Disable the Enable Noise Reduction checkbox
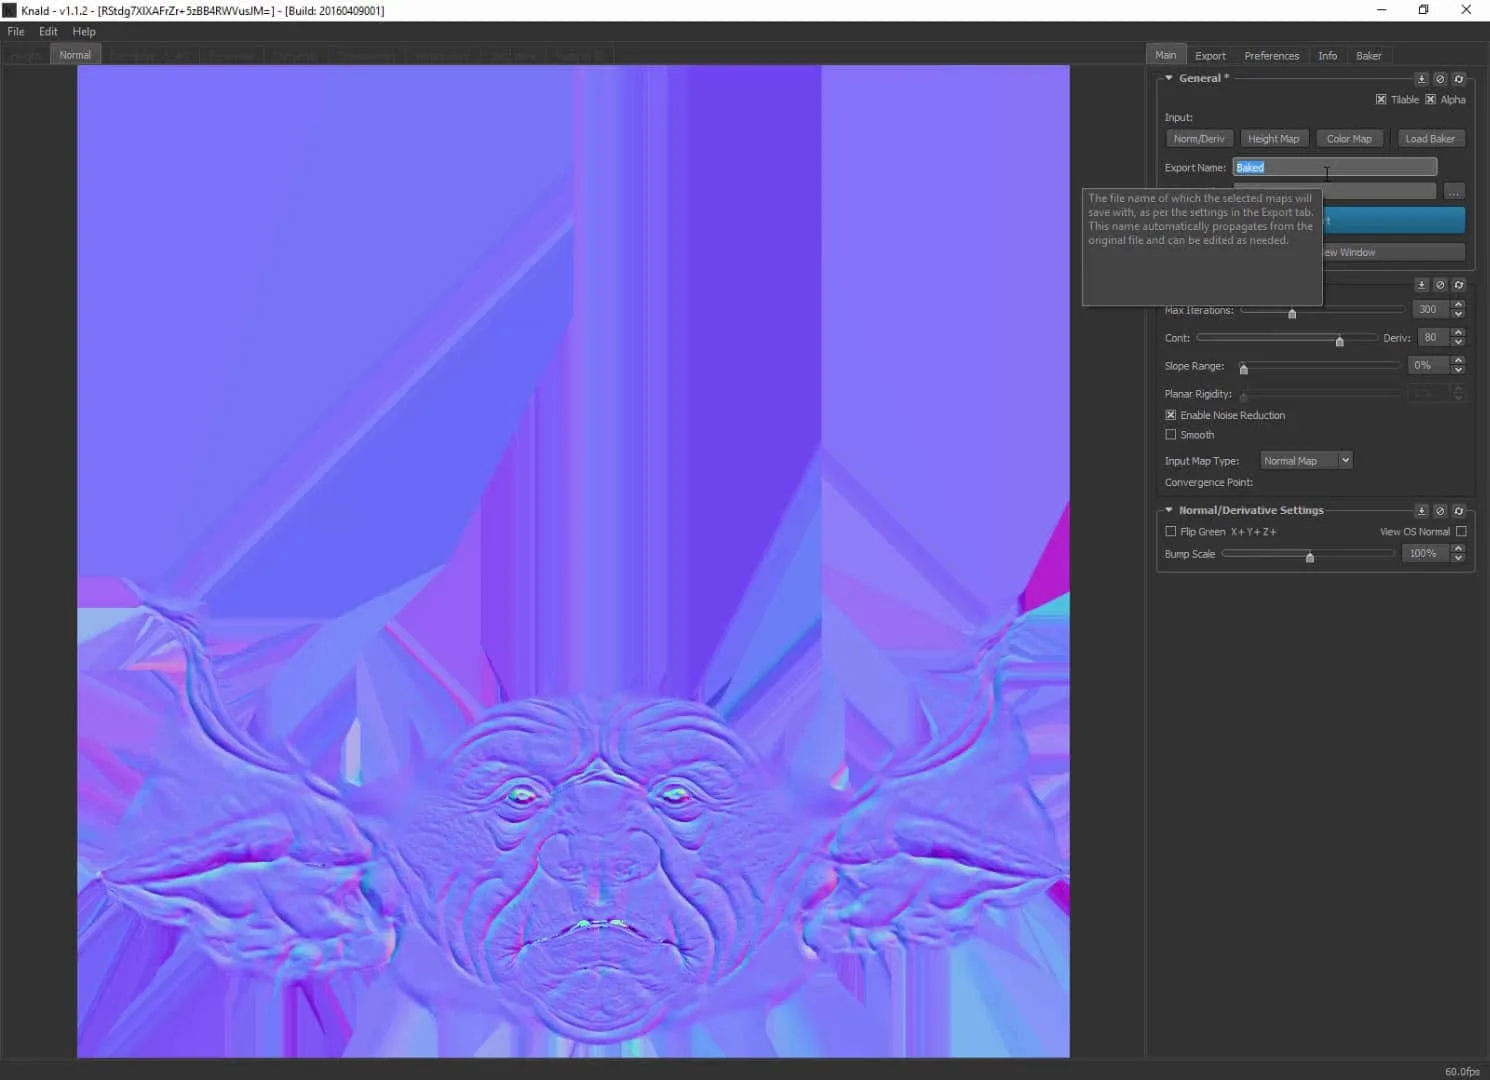Image resolution: width=1490 pixels, height=1080 pixels. (1171, 415)
